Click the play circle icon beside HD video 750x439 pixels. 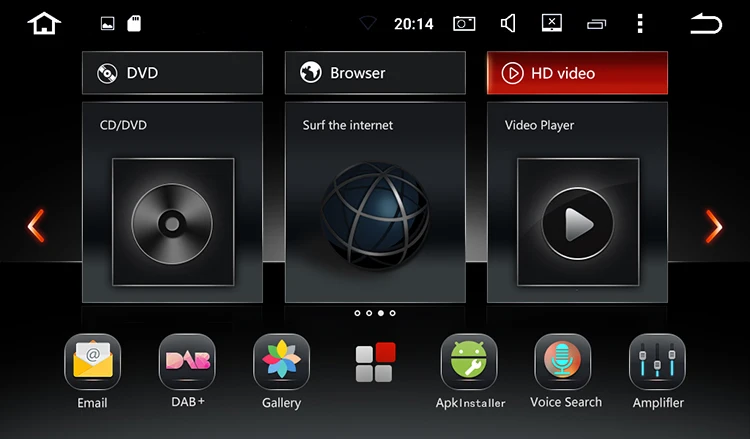pos(512,73)
